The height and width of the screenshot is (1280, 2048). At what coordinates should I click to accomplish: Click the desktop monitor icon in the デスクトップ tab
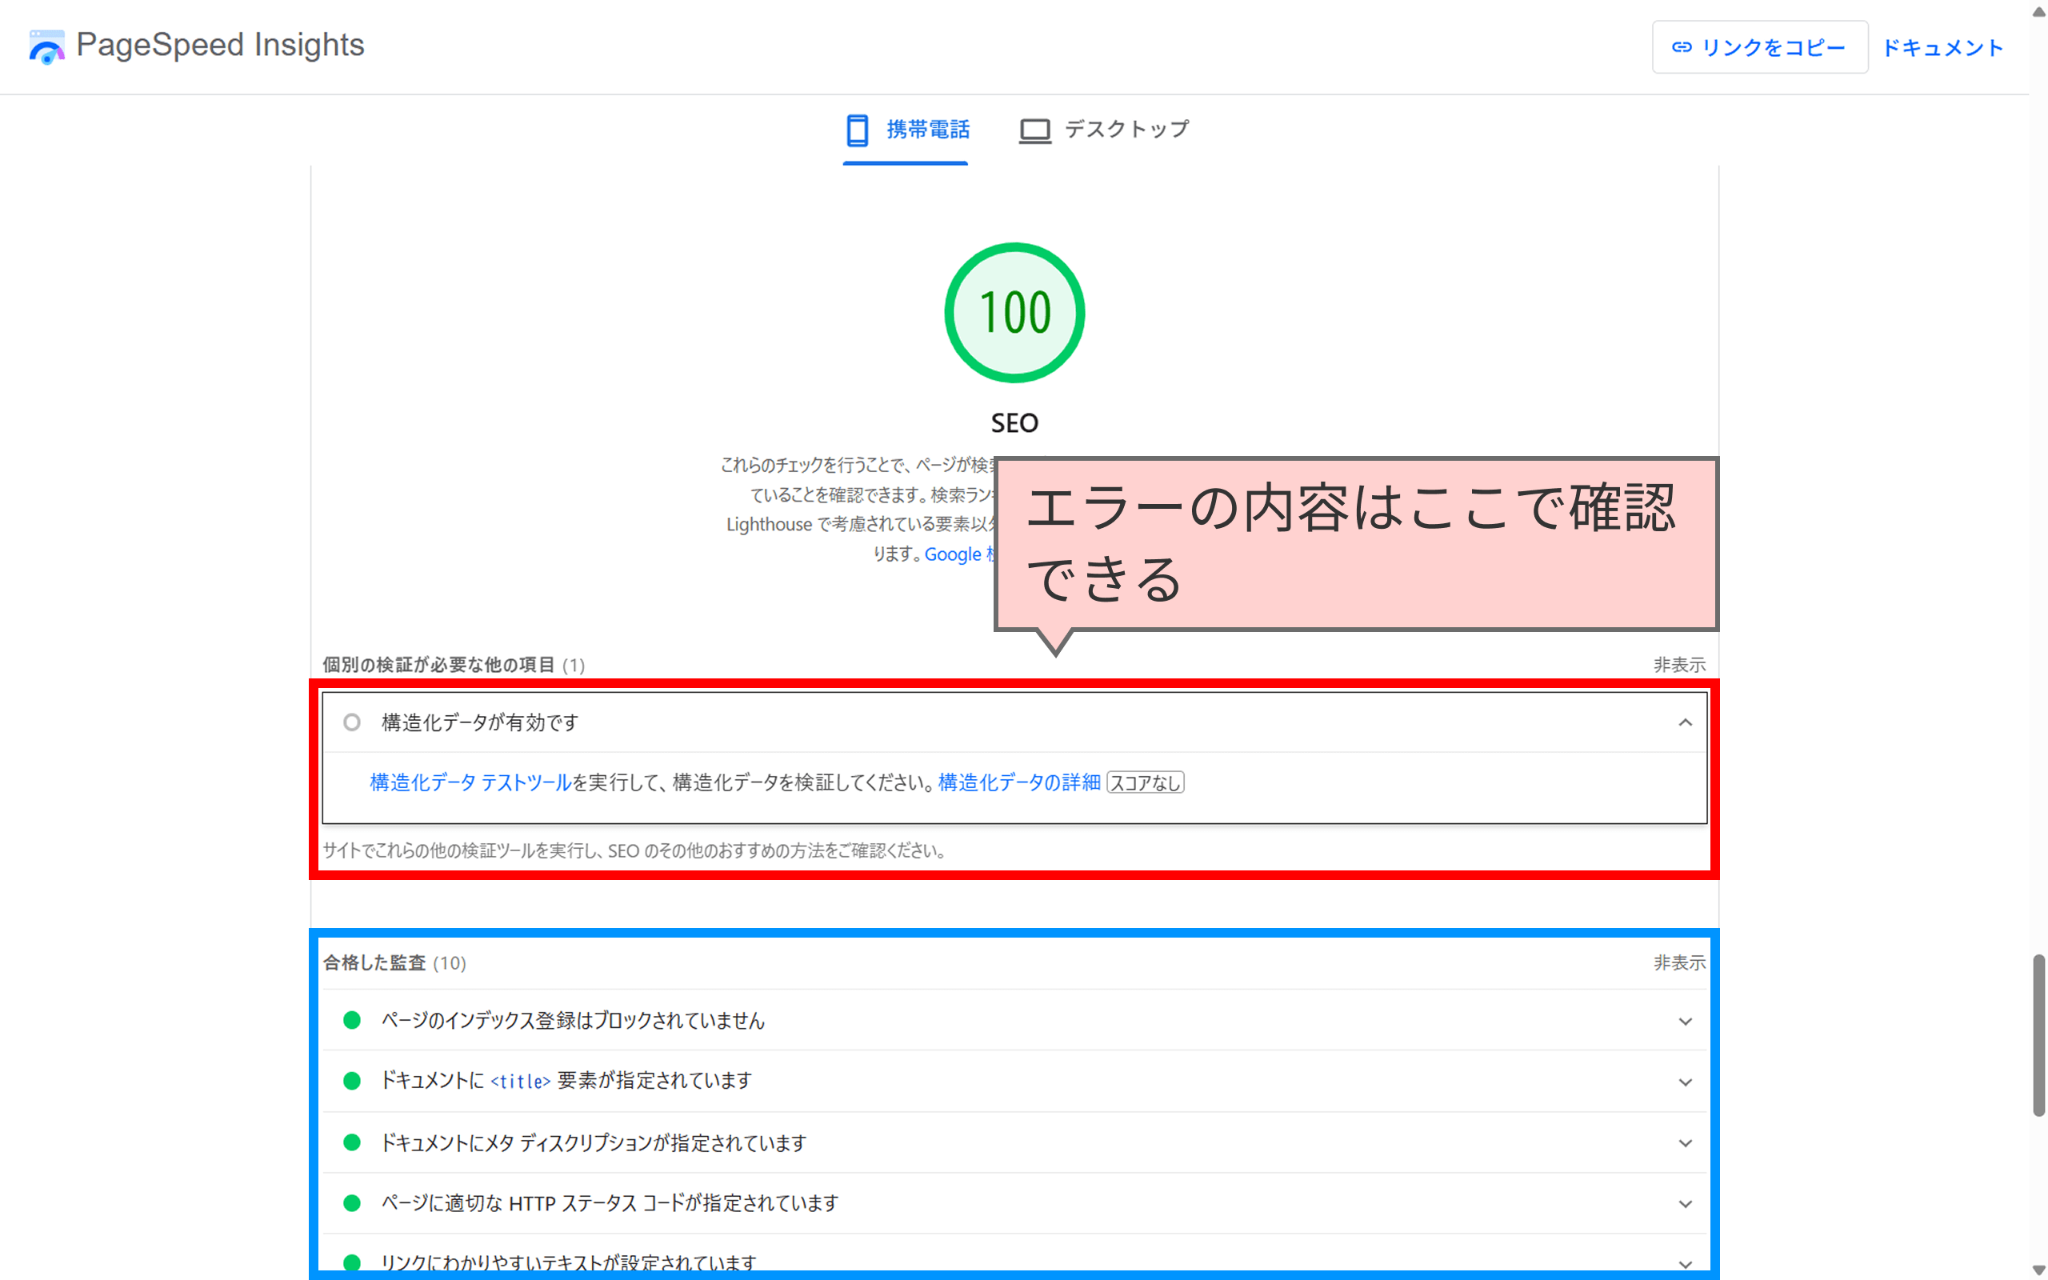[1035, 130]
